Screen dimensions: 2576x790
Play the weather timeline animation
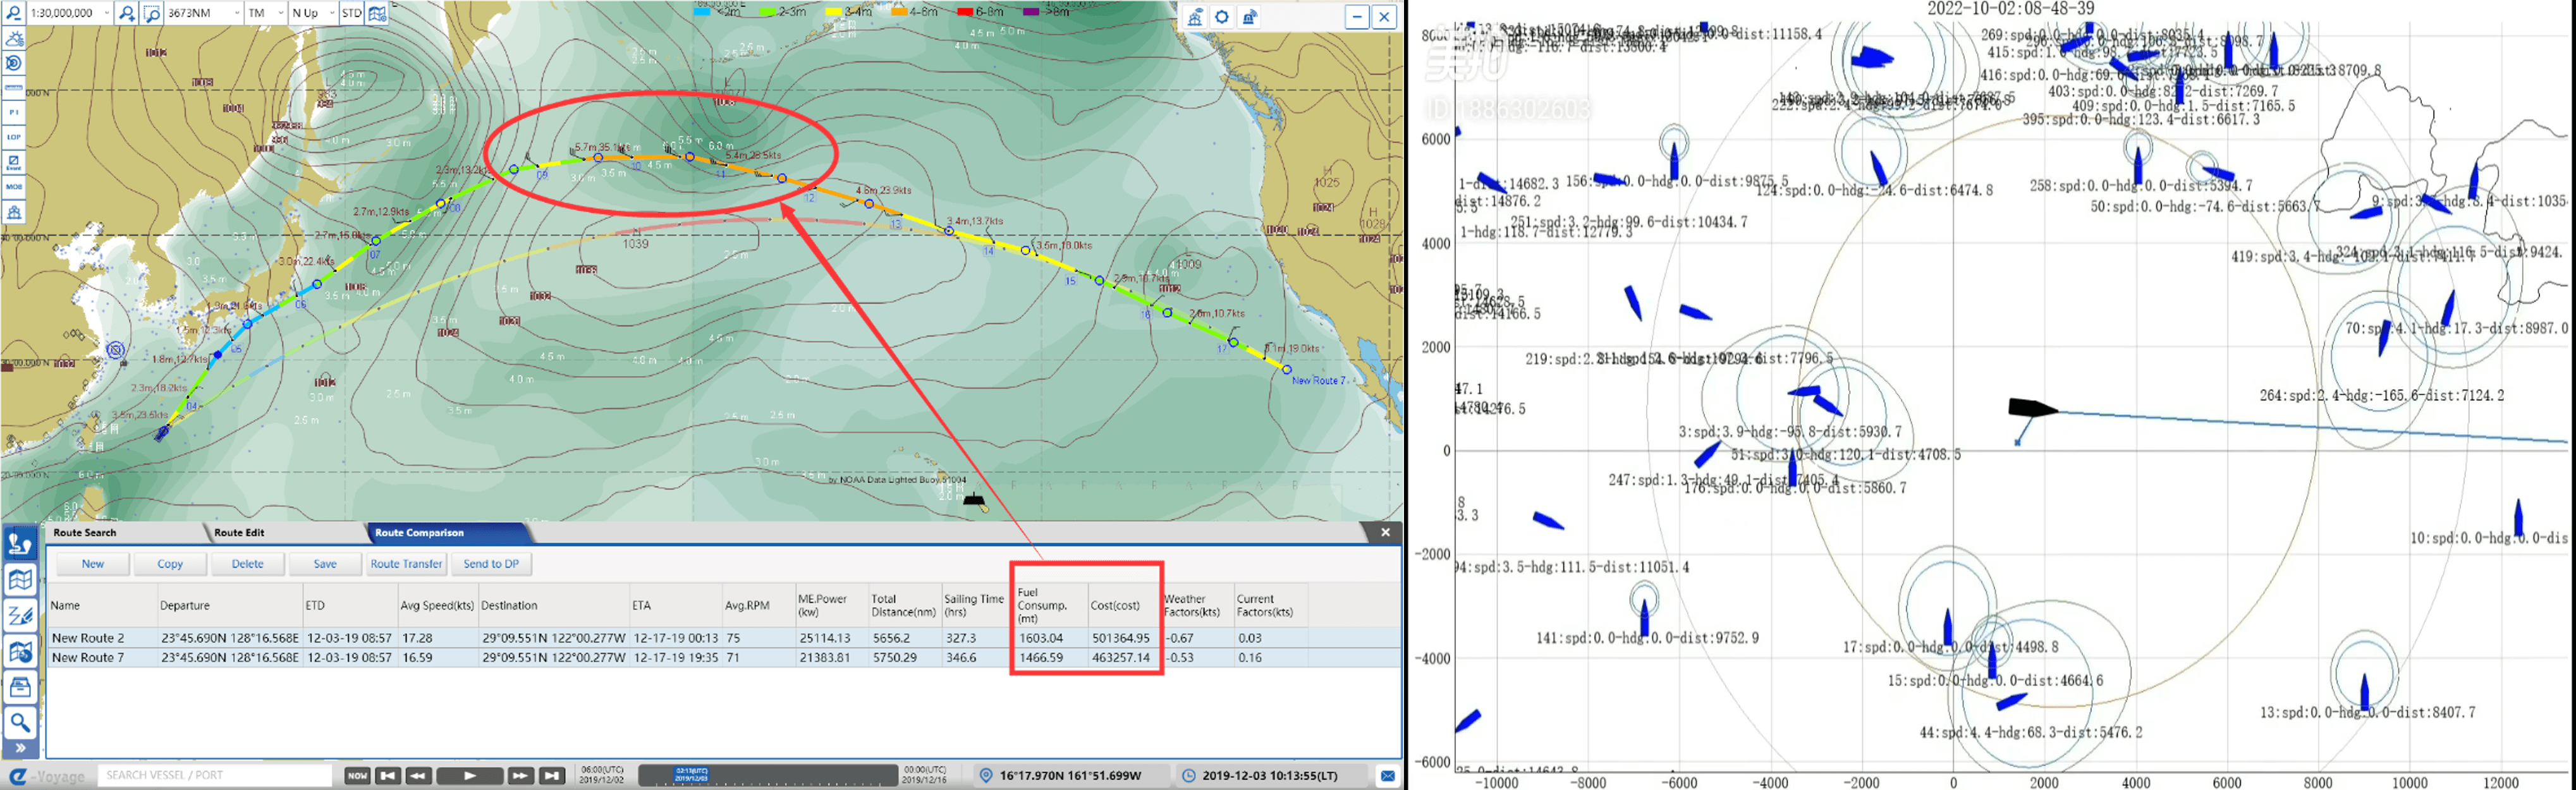[470, 776]
